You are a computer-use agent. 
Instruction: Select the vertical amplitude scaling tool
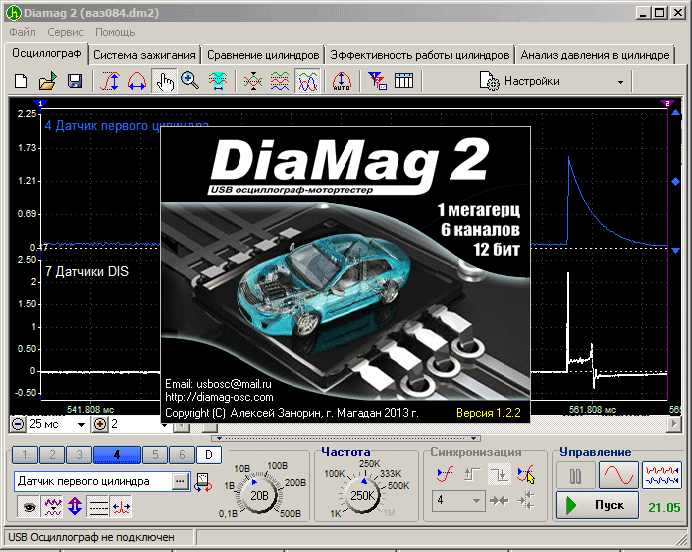pos(110,81)
